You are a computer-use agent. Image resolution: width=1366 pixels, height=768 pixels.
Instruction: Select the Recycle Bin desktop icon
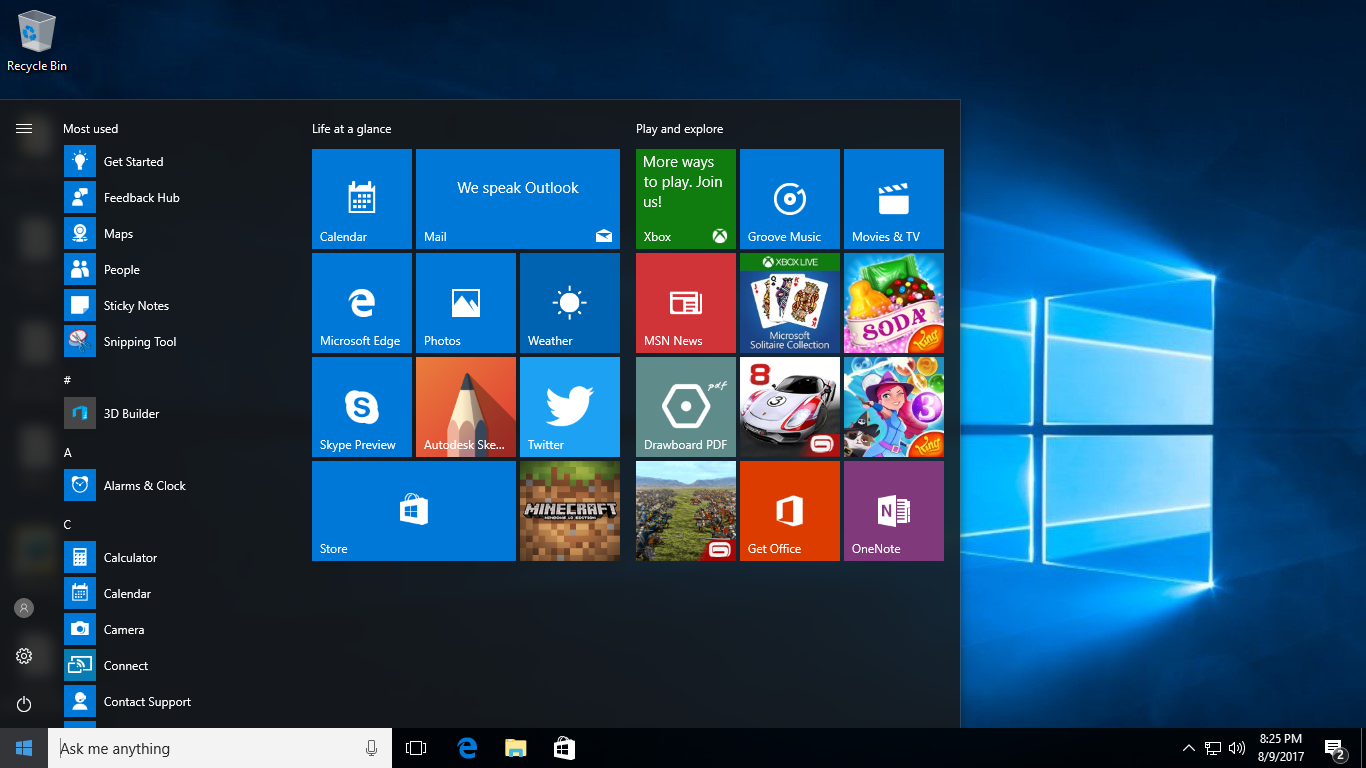click(x=37, y=41)
